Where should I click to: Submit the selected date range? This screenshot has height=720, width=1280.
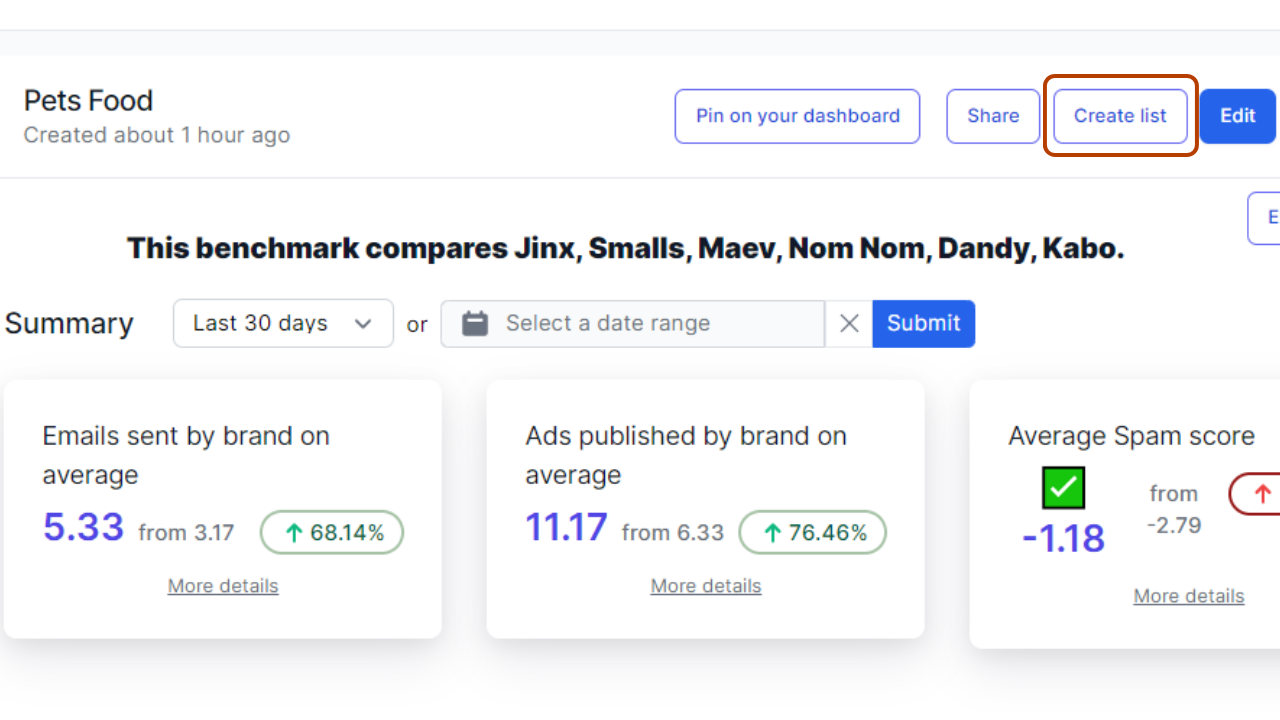pos(923,324)
